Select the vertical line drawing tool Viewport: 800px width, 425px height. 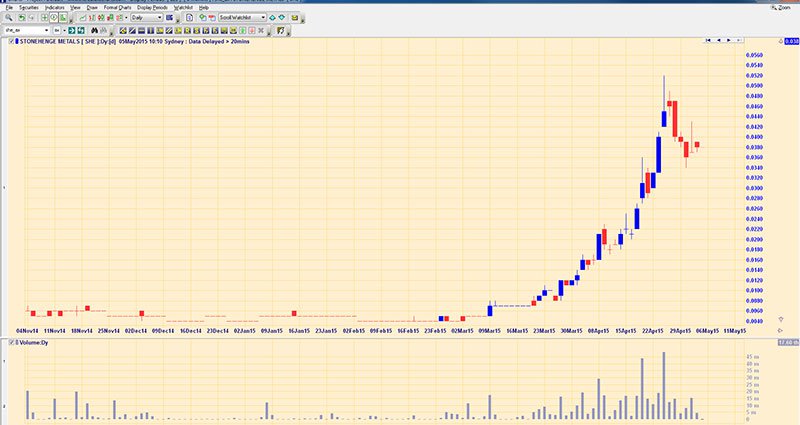click(x=151, y=30)
